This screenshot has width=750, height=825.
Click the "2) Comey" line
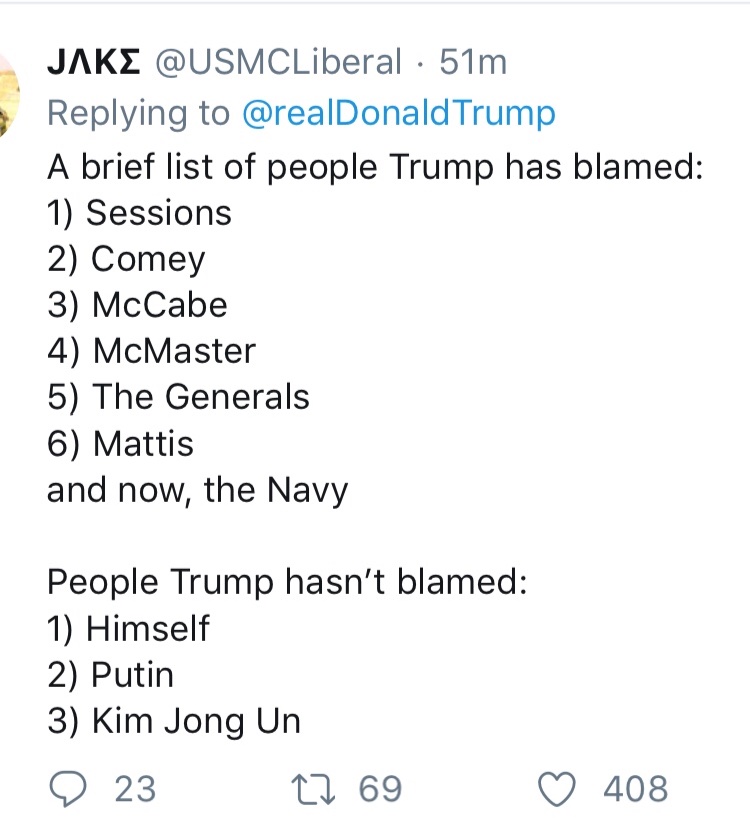click(126, 259)
